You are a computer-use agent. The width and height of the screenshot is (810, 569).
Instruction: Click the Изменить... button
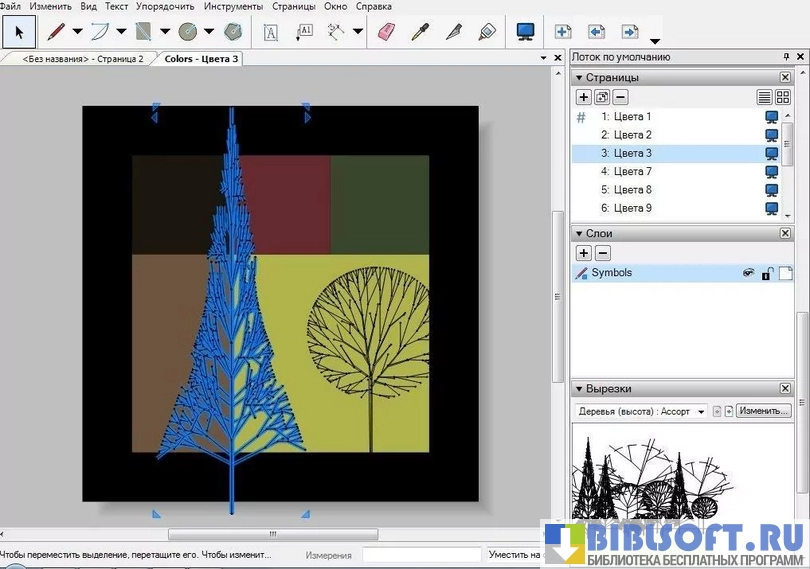pos(763,411)
